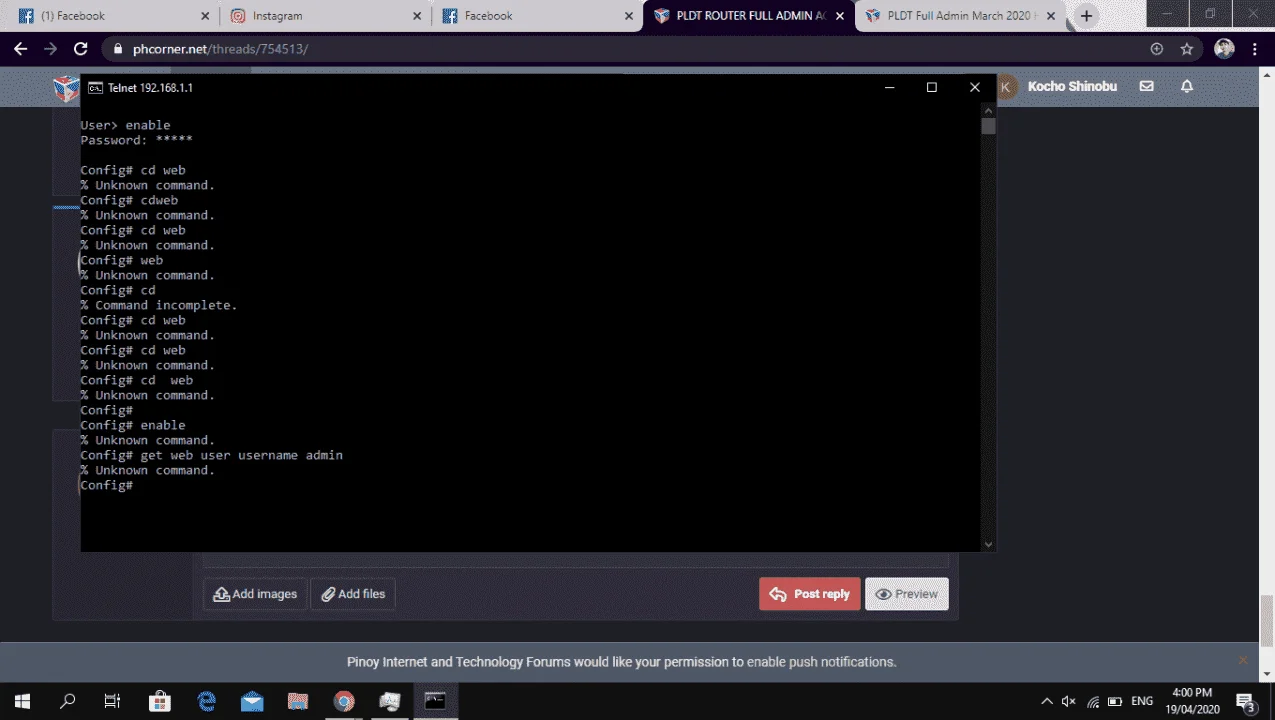Dismiss the push notification banner
1275x720 pixels.
click(1243, 660)
